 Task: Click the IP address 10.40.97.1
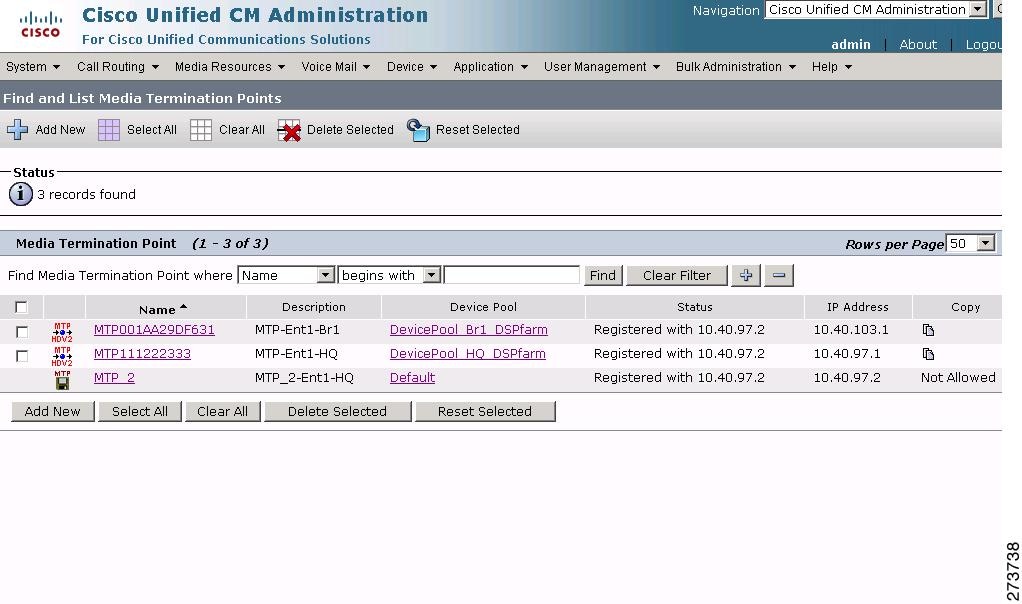tap(847, 354)
